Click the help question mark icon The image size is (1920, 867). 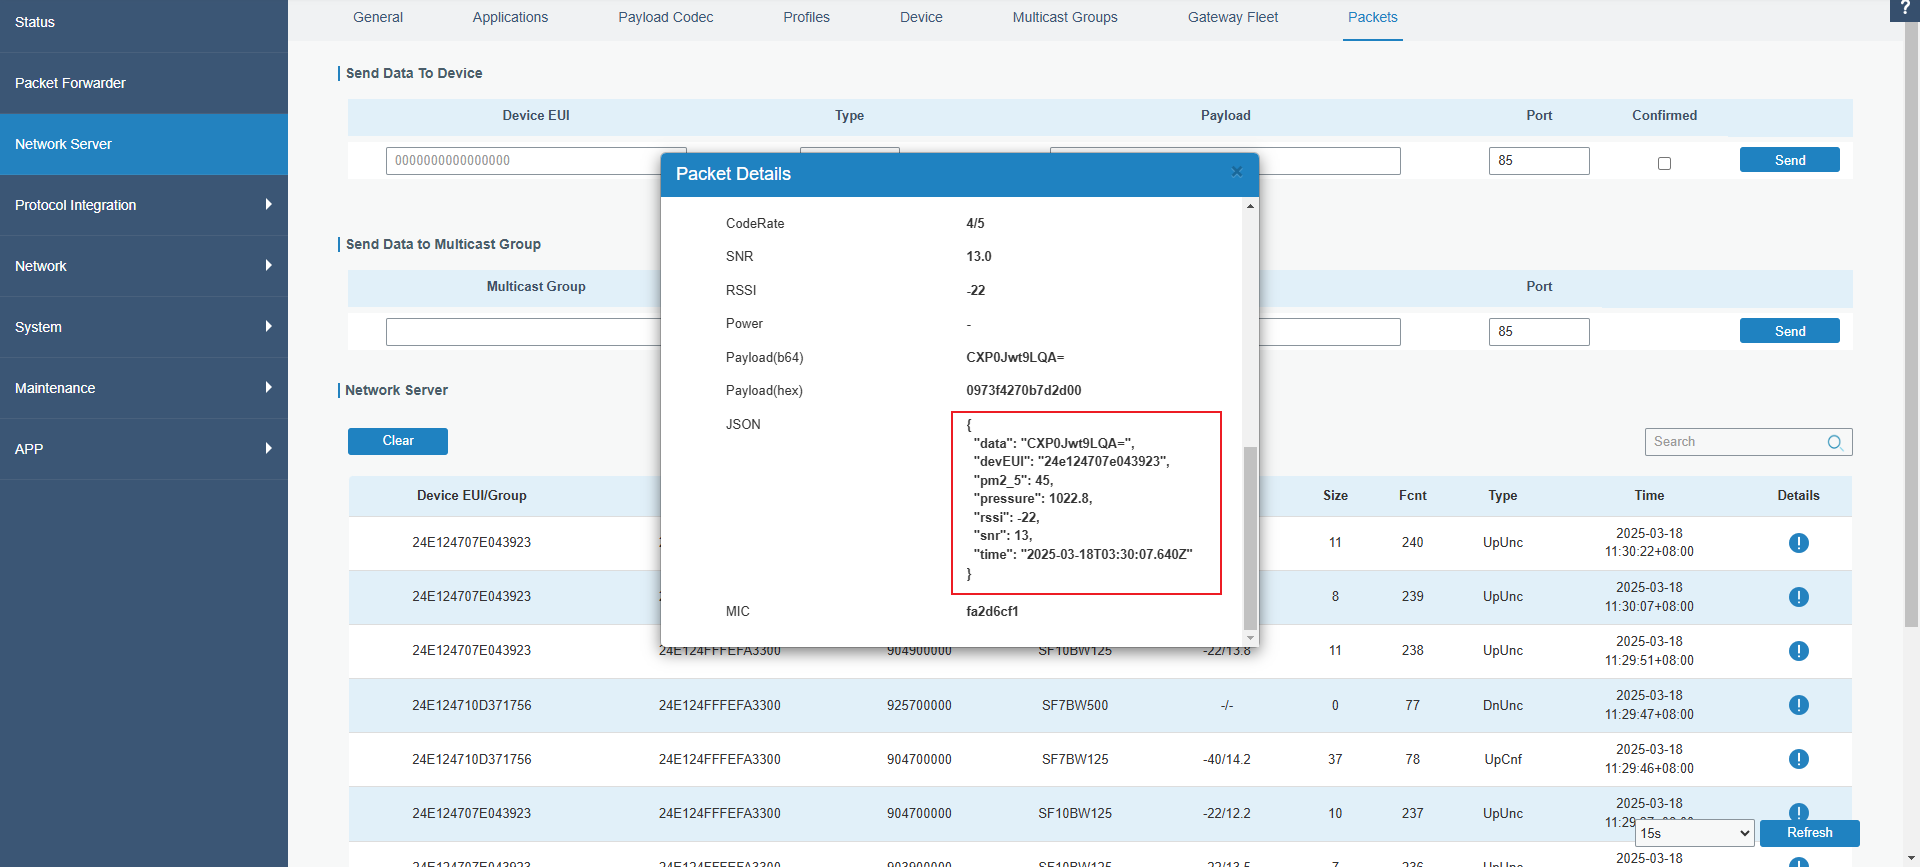click(1905, 8)
